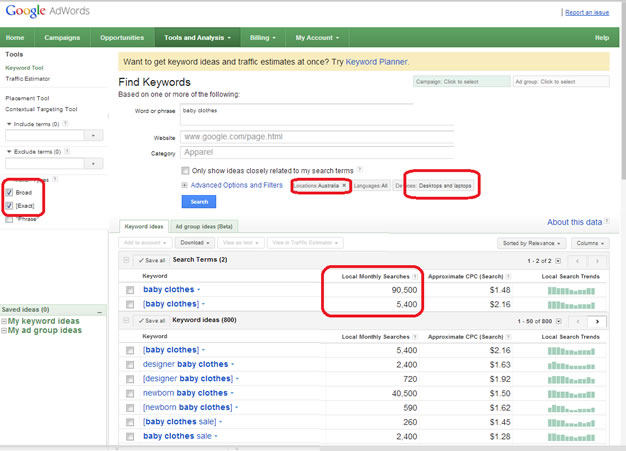Click the blue Search button
The image size is (626, 451).
coord(199,202)
